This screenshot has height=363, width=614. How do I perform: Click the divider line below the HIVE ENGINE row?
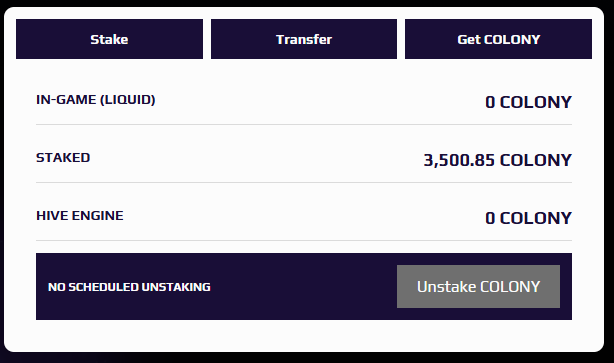point(304,240)
